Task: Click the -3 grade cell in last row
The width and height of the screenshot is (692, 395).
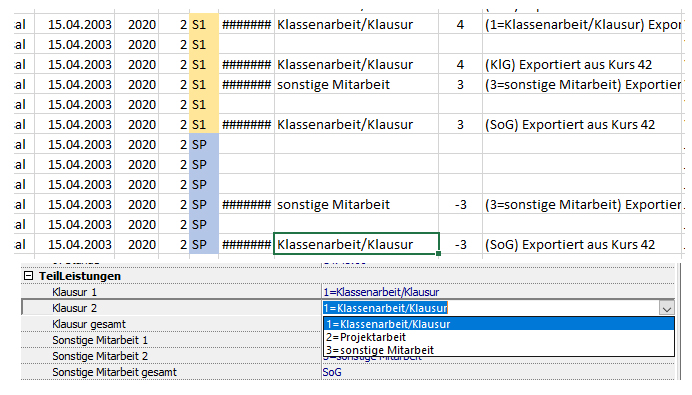Action: [460, 244]
